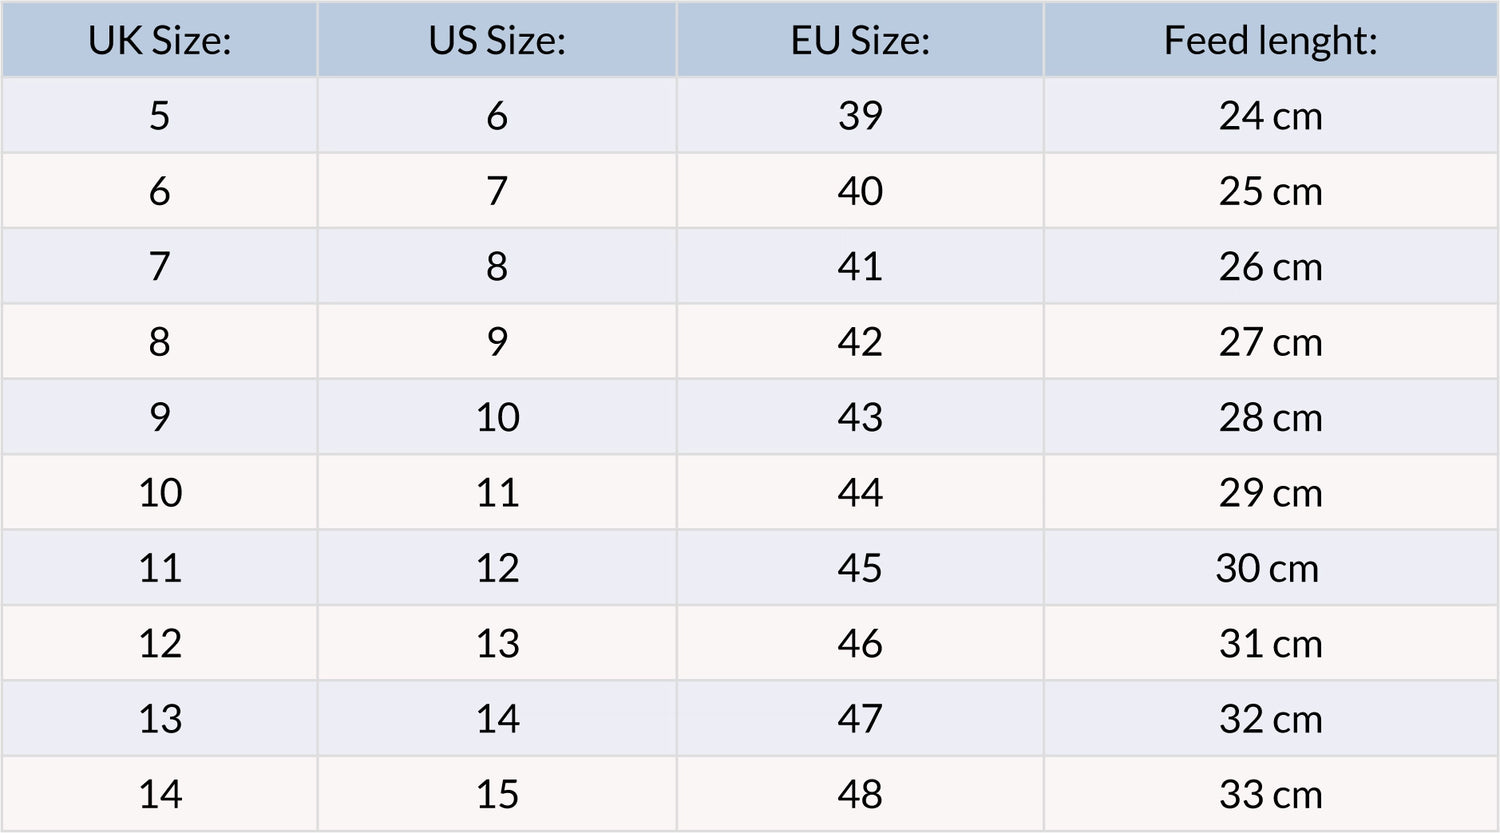Image resolution: width=1500 pixels, height=833 pixels.
Task: Click UK size 5 in the first row
Action: (160, 116)
